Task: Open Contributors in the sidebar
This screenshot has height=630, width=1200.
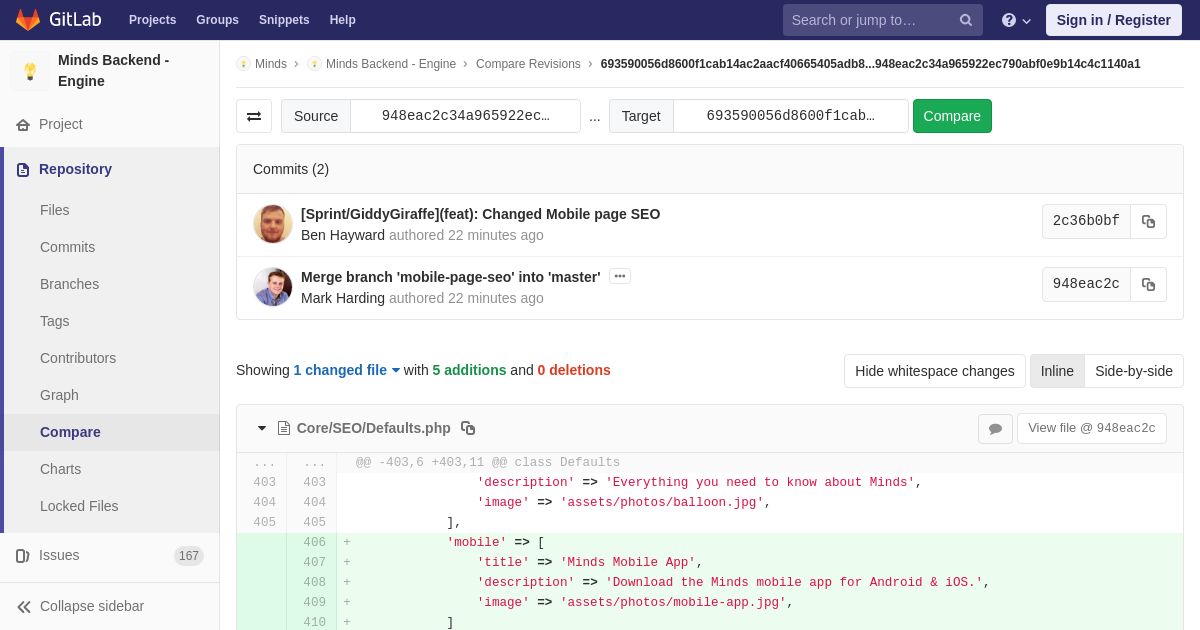Action: click(x=78, y=358)
